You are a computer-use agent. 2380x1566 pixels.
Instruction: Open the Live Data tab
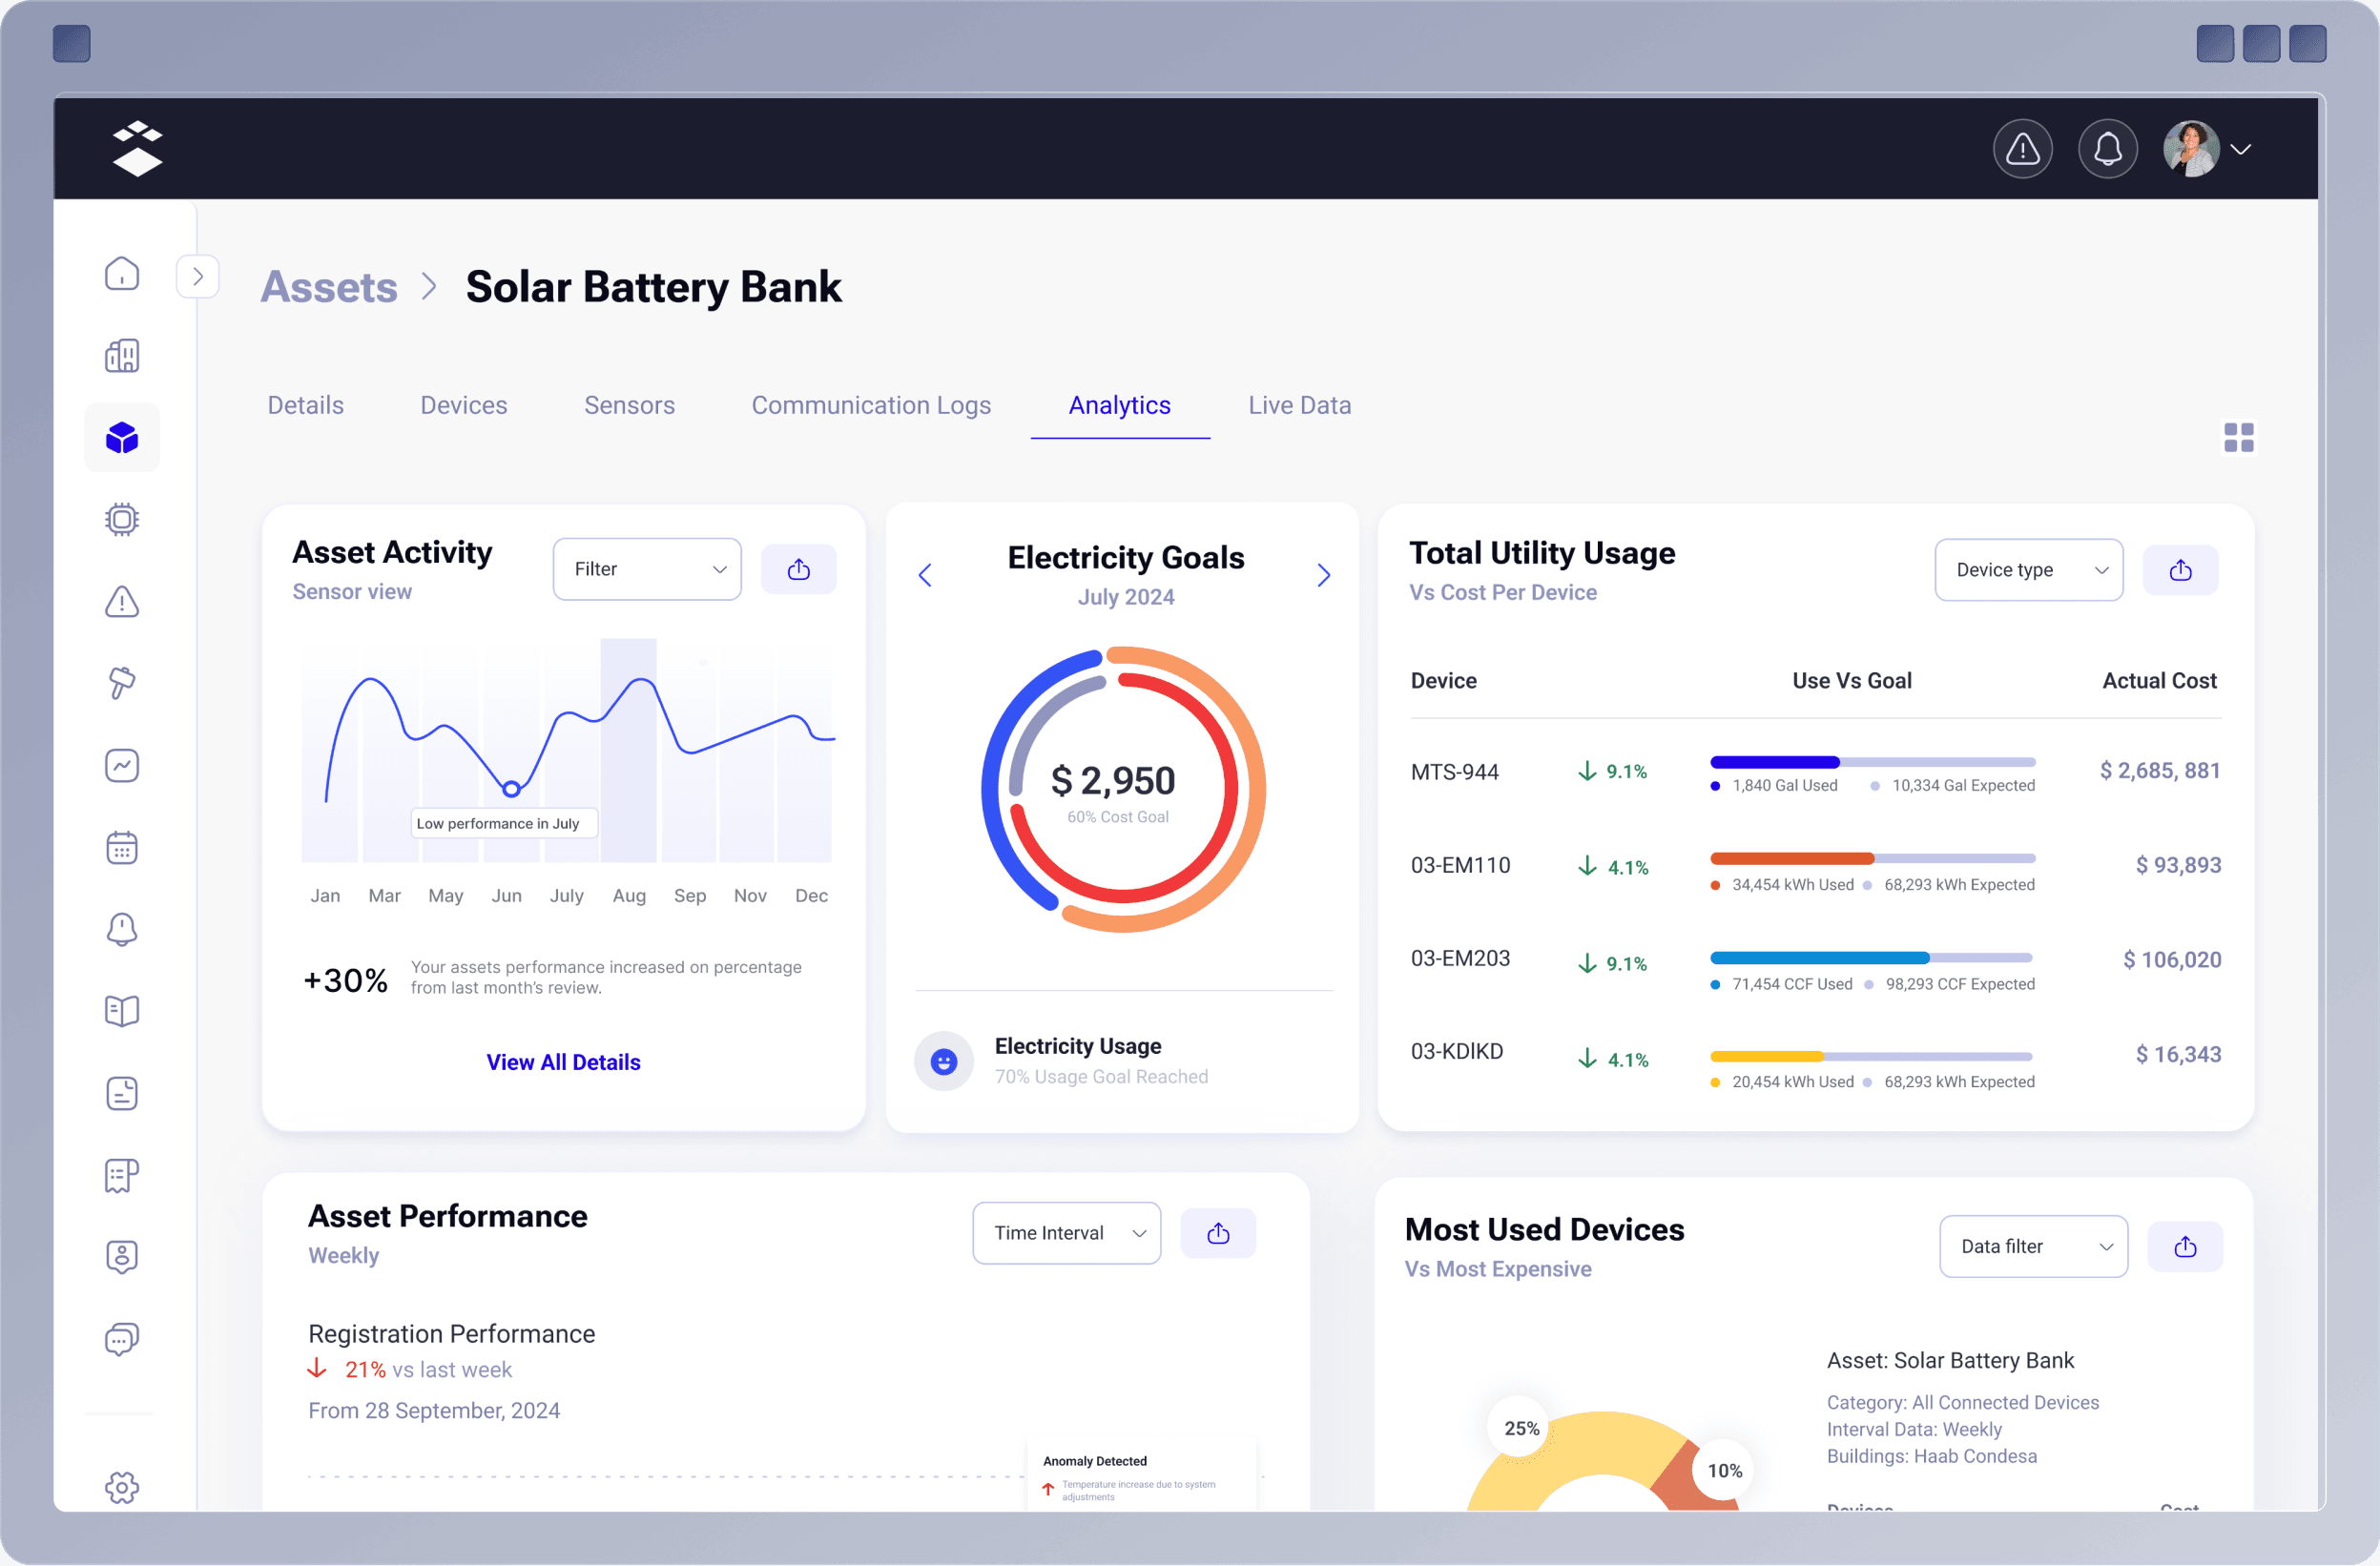pos(1299,405)
